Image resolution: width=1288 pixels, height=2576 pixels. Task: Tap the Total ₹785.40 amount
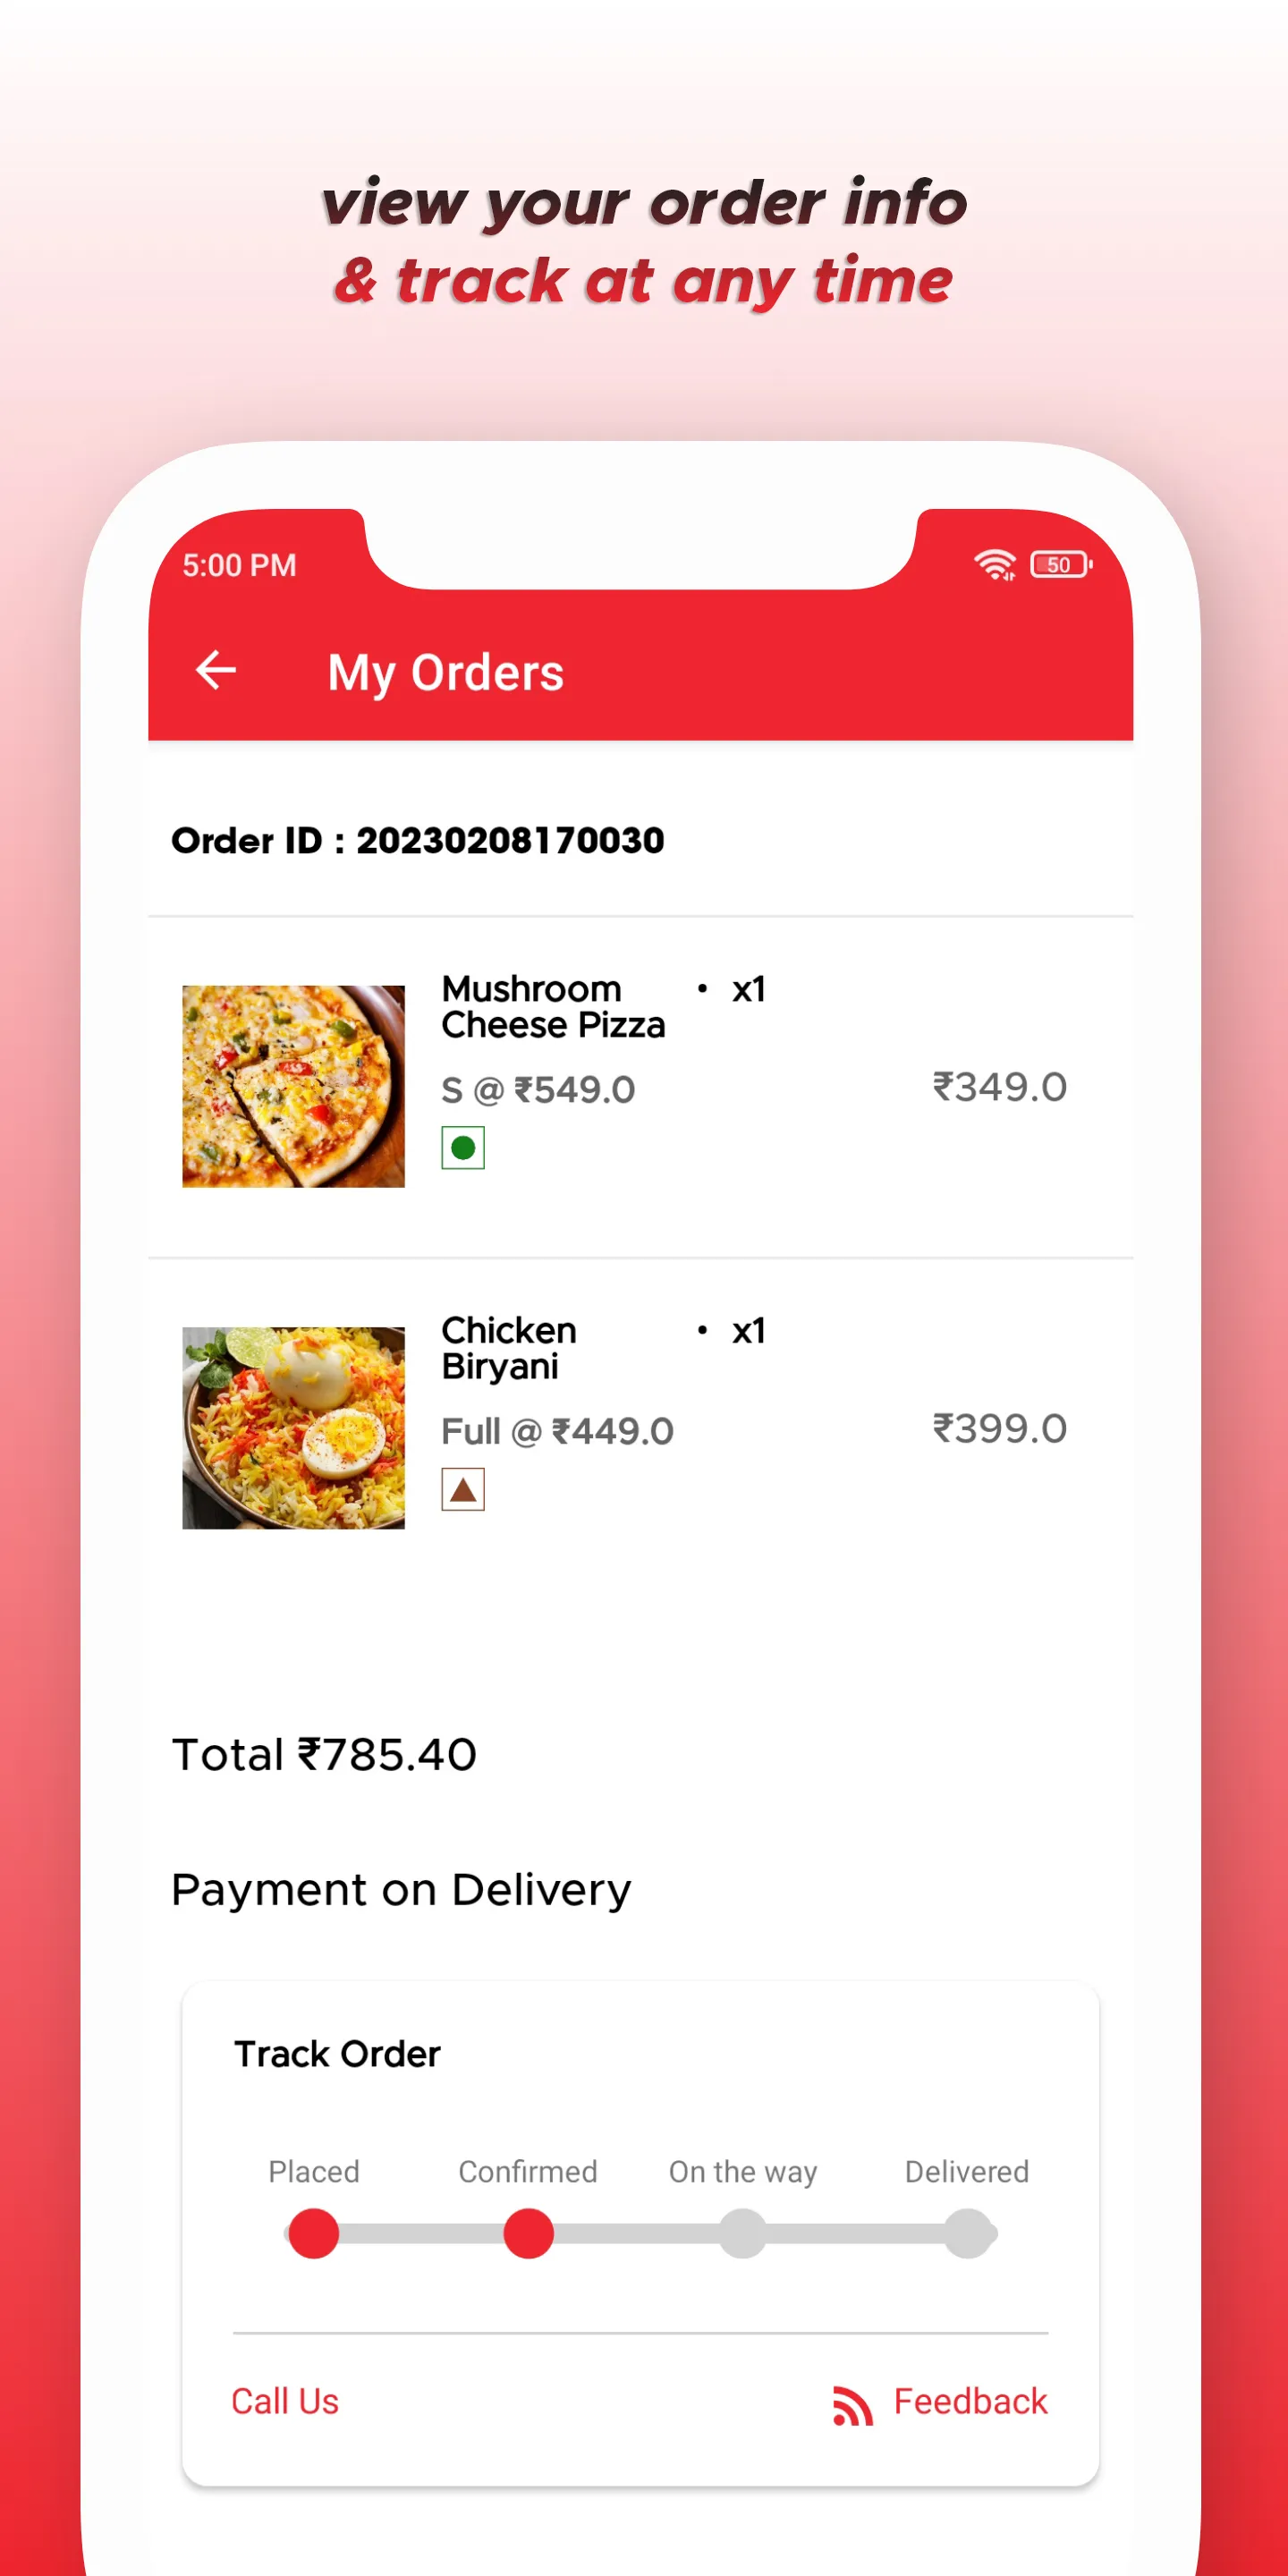tap(324, 1754)
